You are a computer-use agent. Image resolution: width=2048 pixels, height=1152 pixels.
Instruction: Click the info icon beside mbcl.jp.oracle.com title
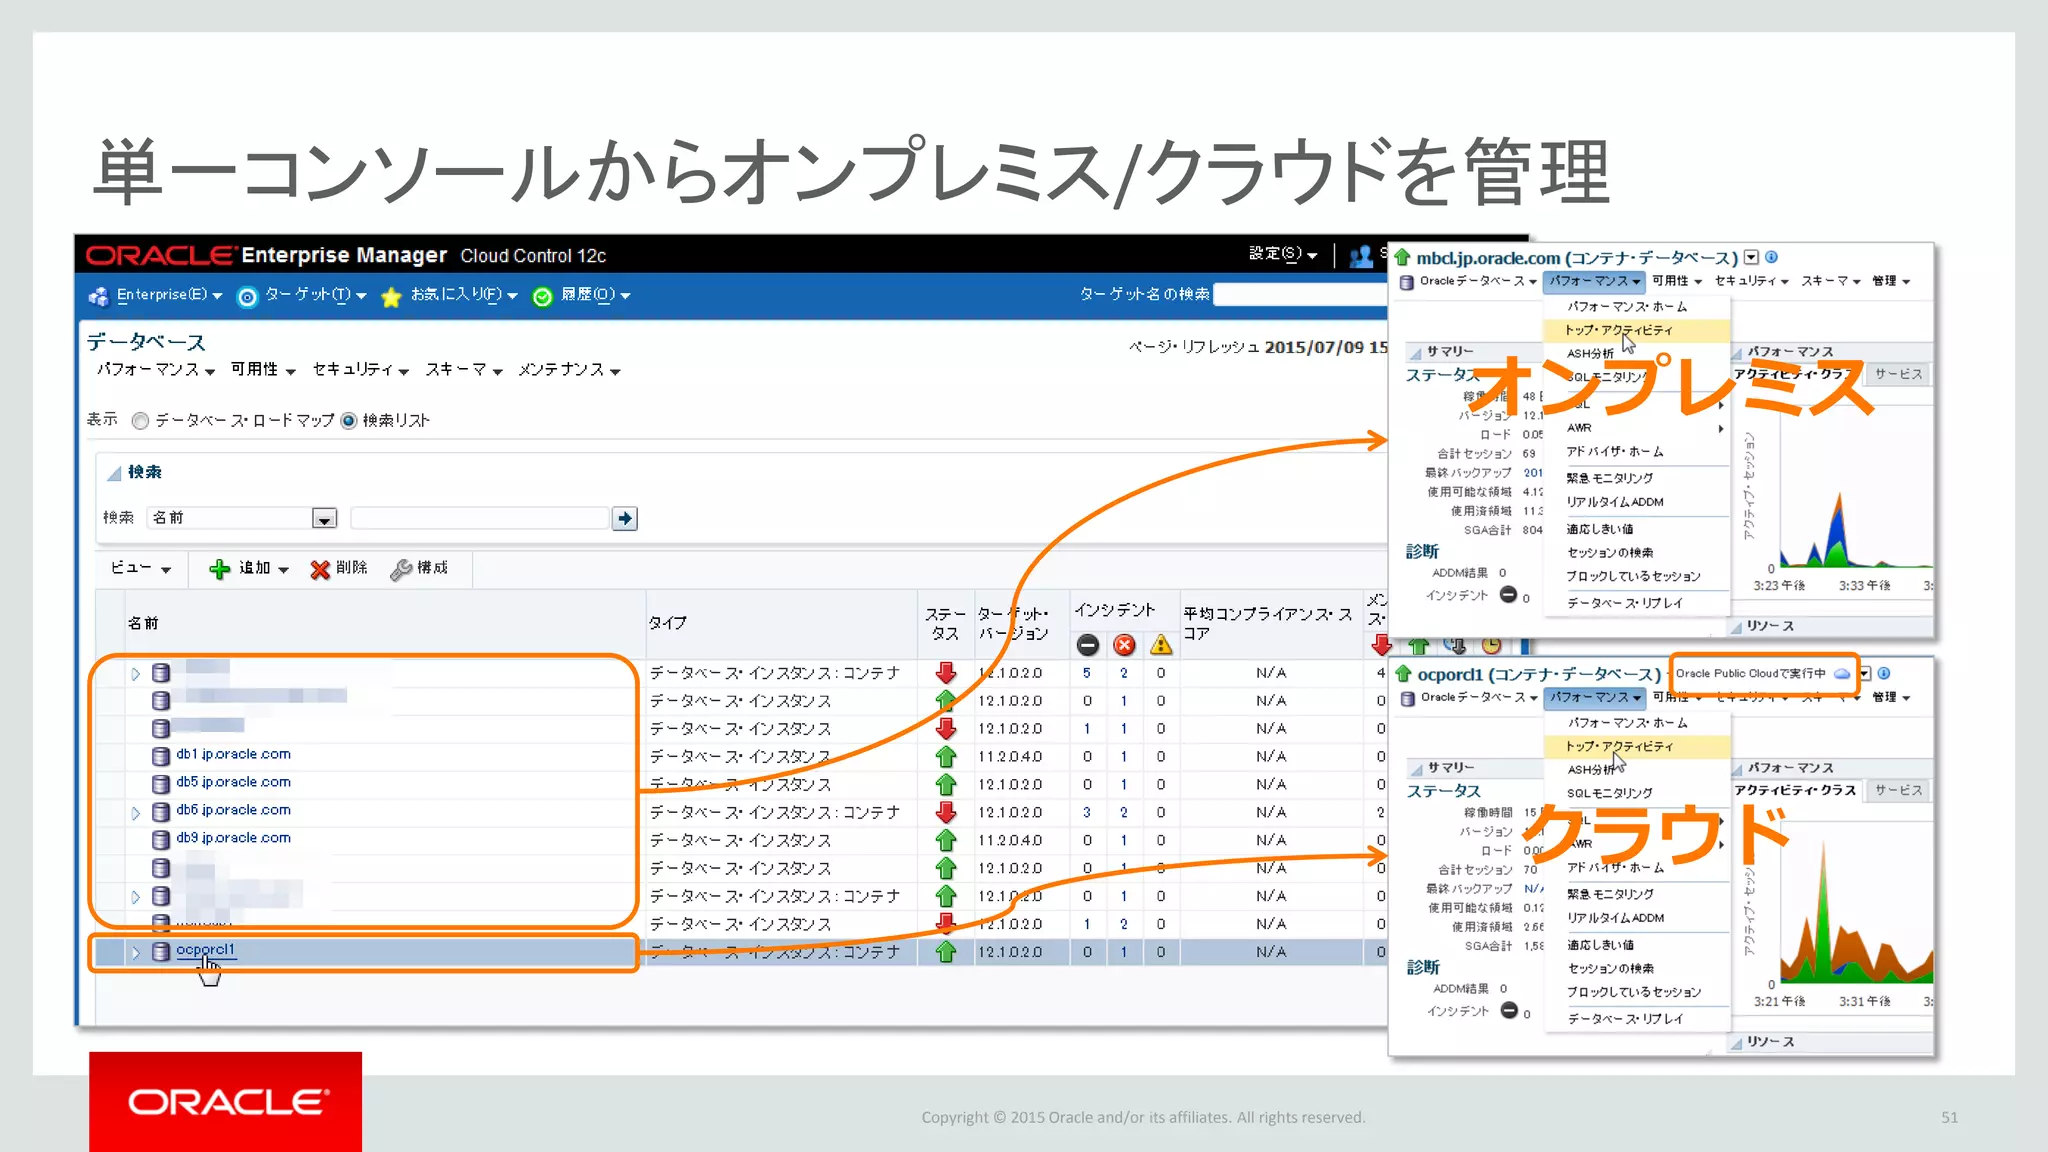pos(1771,257)
